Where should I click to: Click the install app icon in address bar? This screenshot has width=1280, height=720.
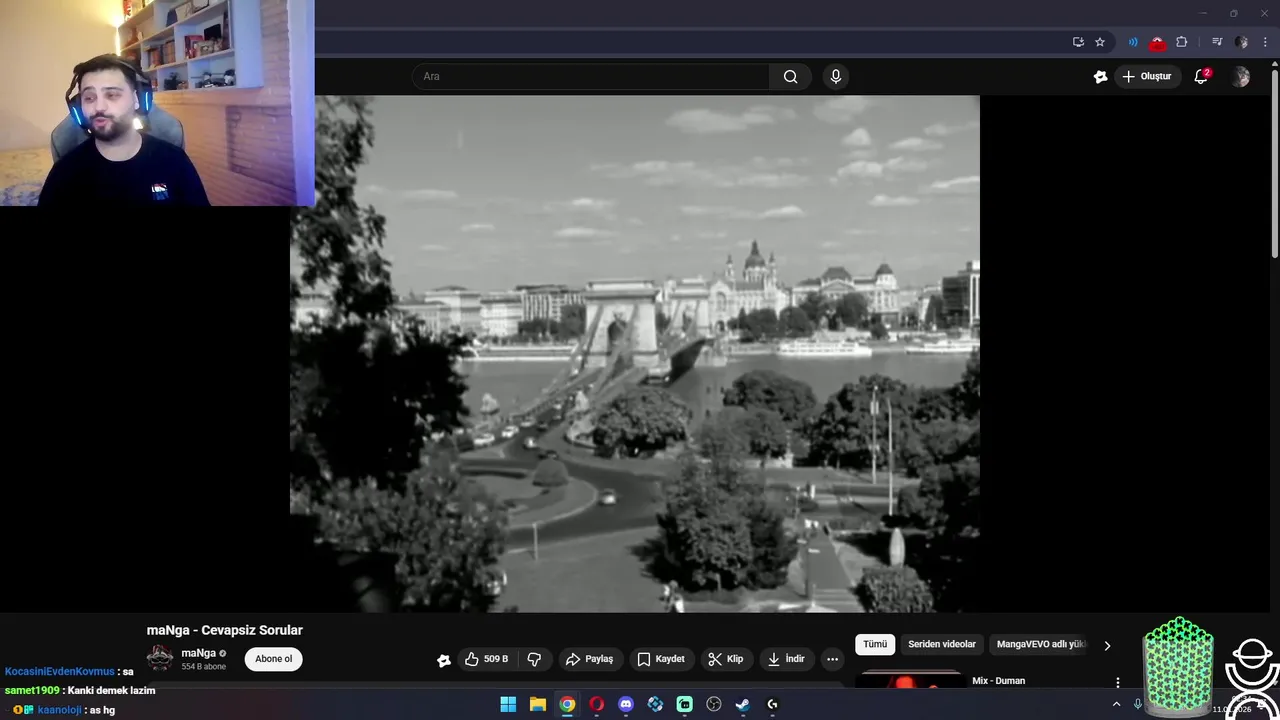(x=1078, y=42)
